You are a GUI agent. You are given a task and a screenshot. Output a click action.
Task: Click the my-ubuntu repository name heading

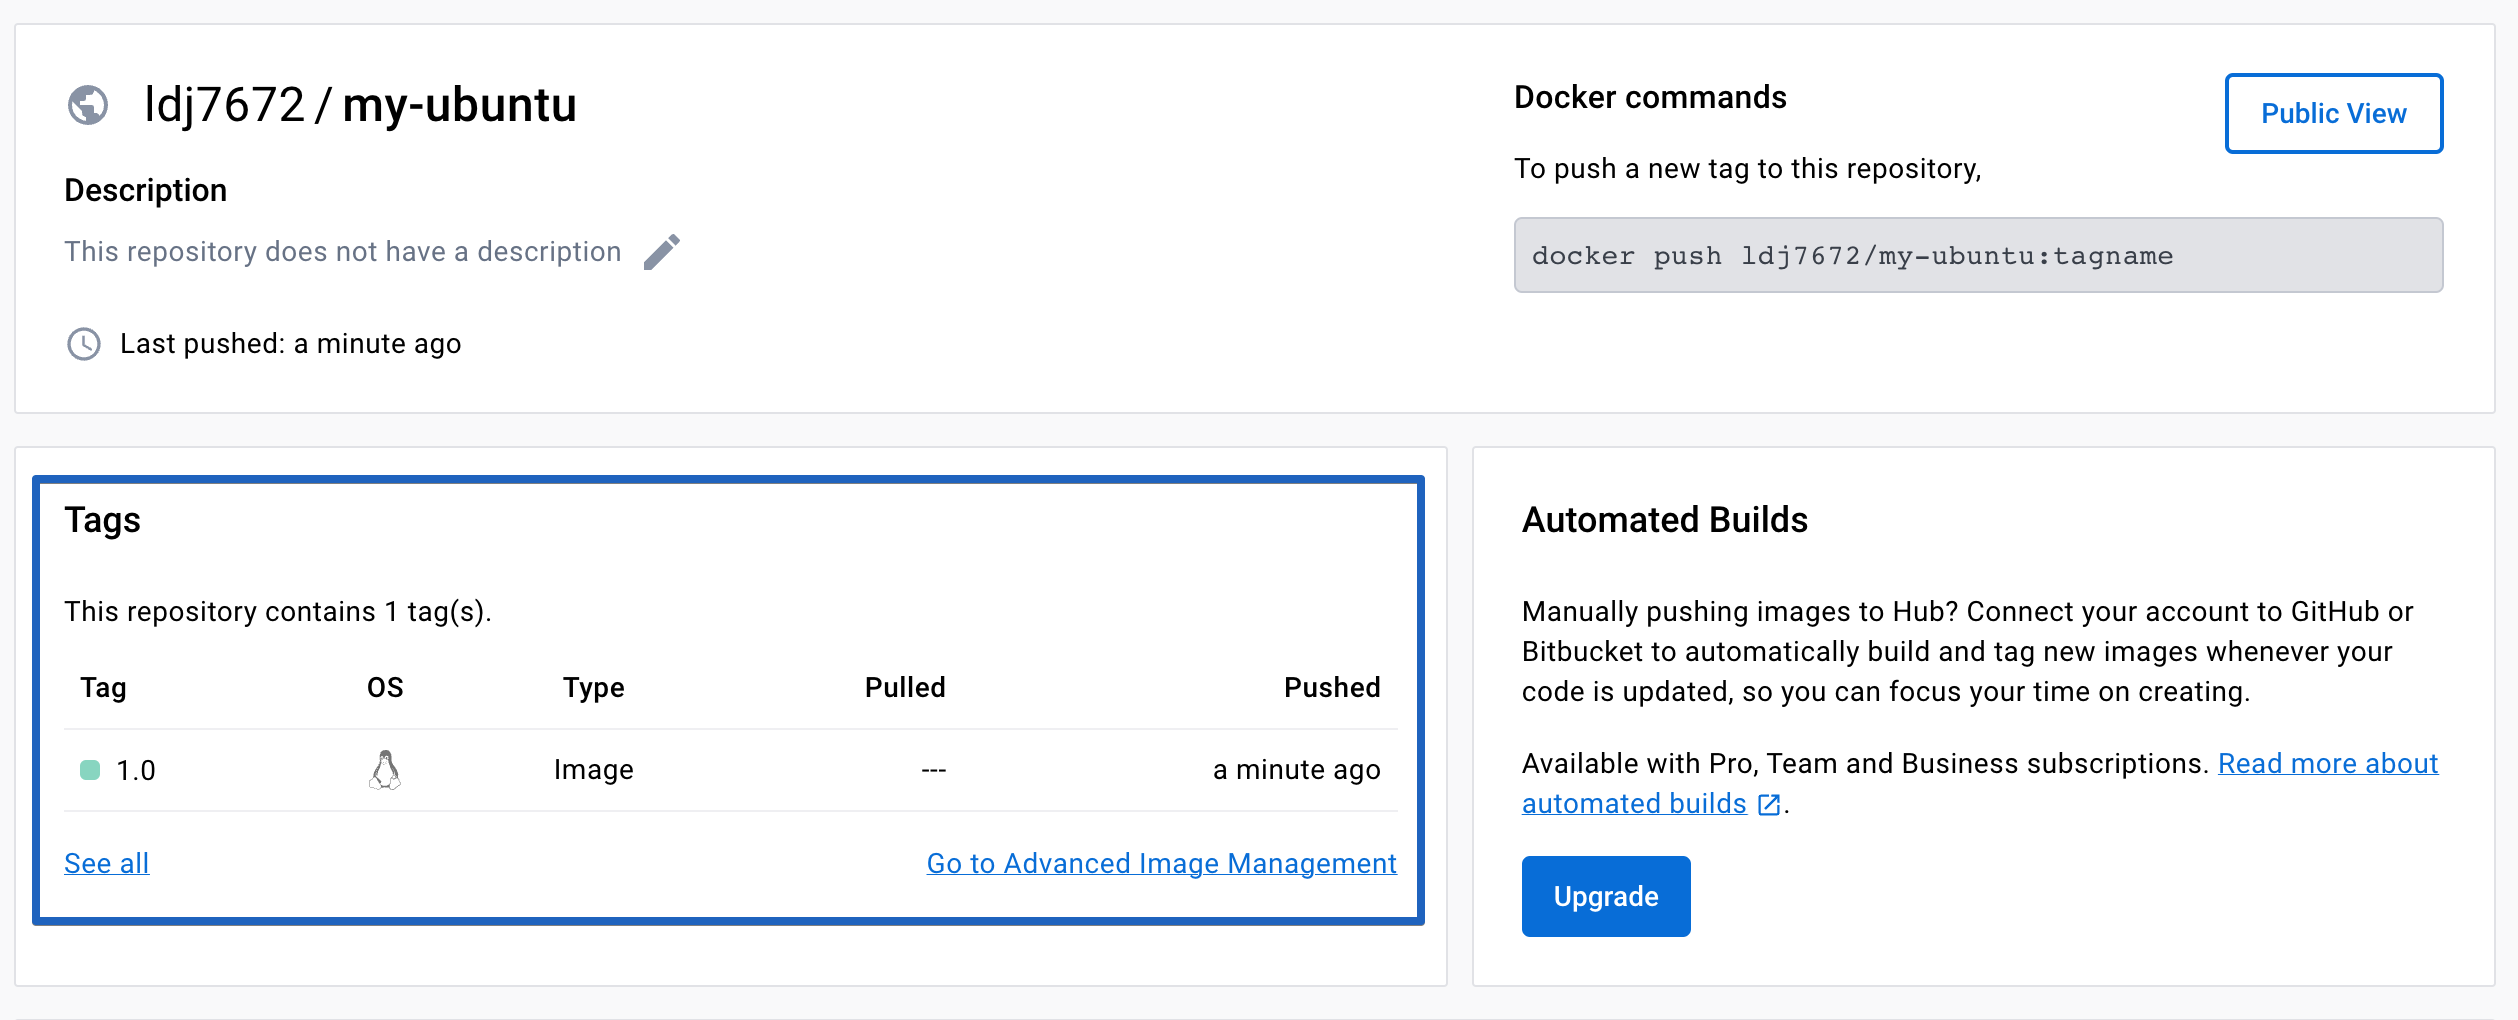[x=459, y=105]
